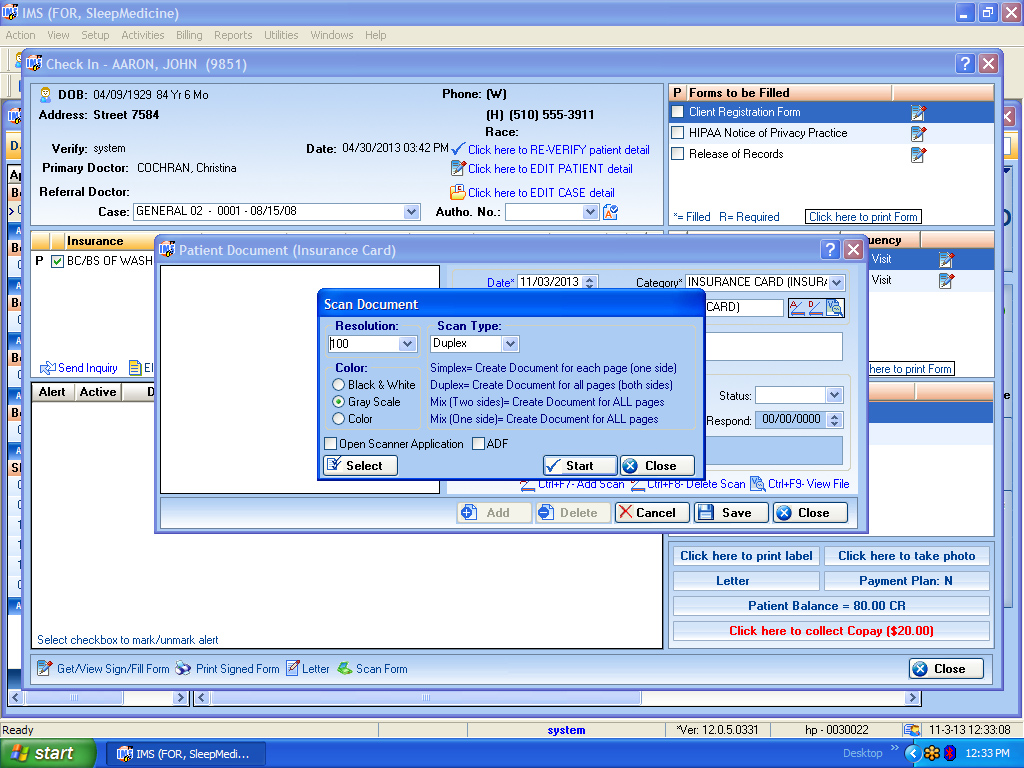Open the Resolution dropdown
The height and width of the screenshot is (768, 1024).
point(407,344)
